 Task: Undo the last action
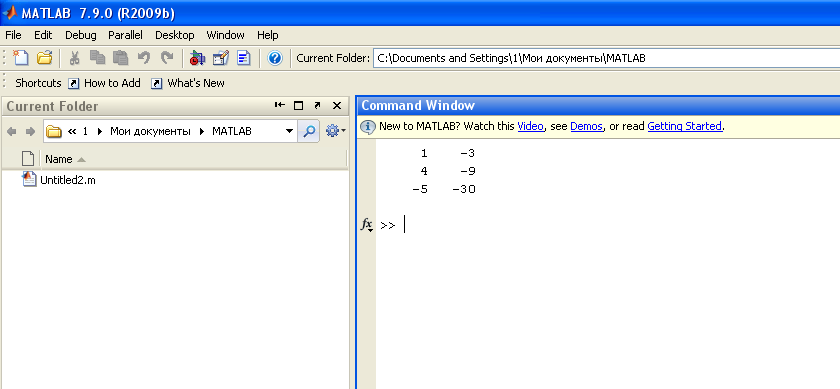[x=144, y=57]
